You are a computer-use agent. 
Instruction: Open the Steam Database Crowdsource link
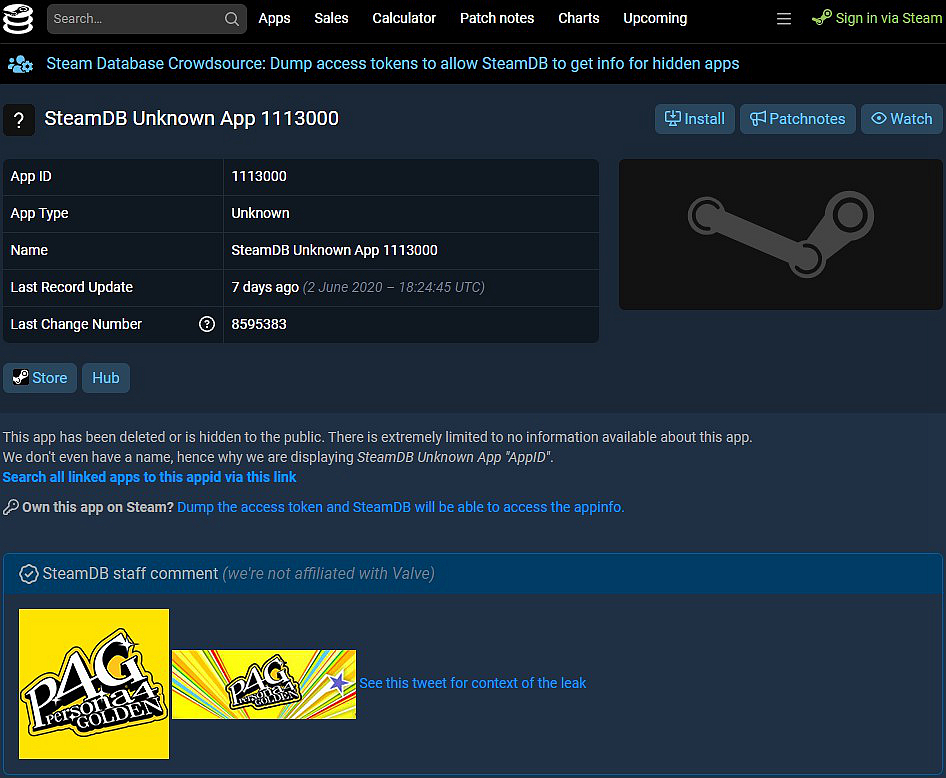pyautogui.click(x=393, y=64)
